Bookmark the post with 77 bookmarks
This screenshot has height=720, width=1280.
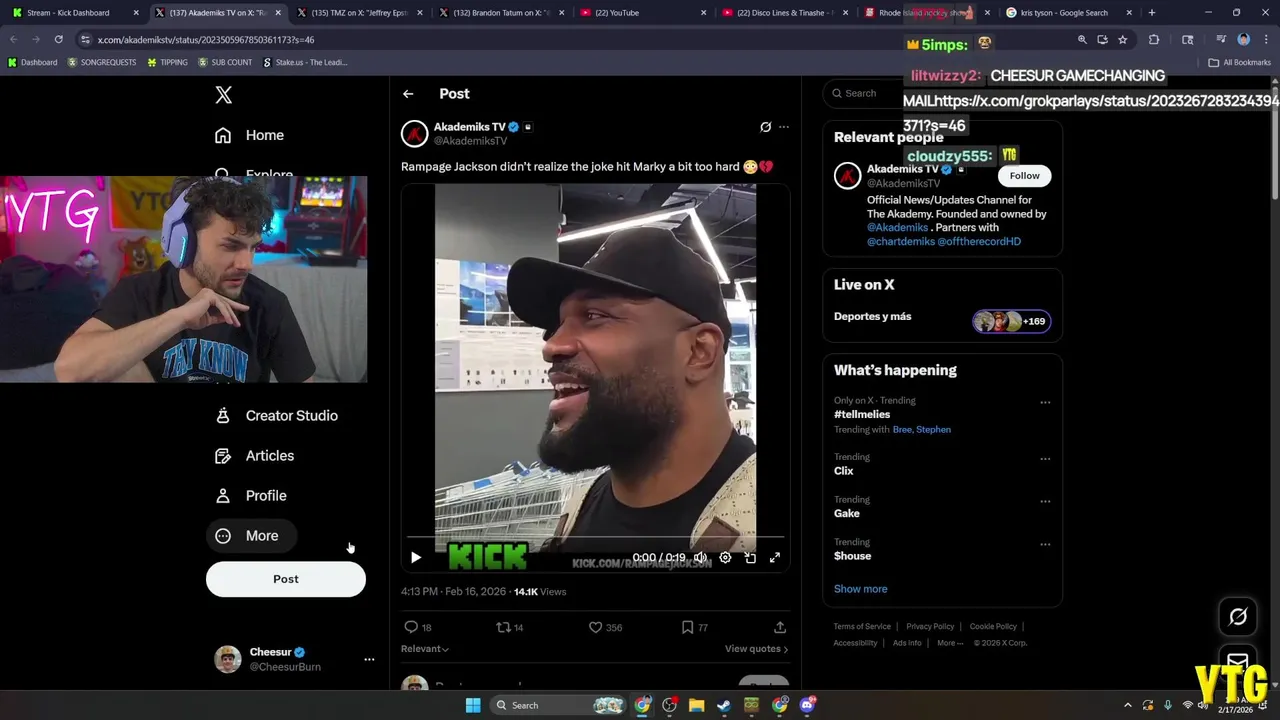(x=687, y=627)
